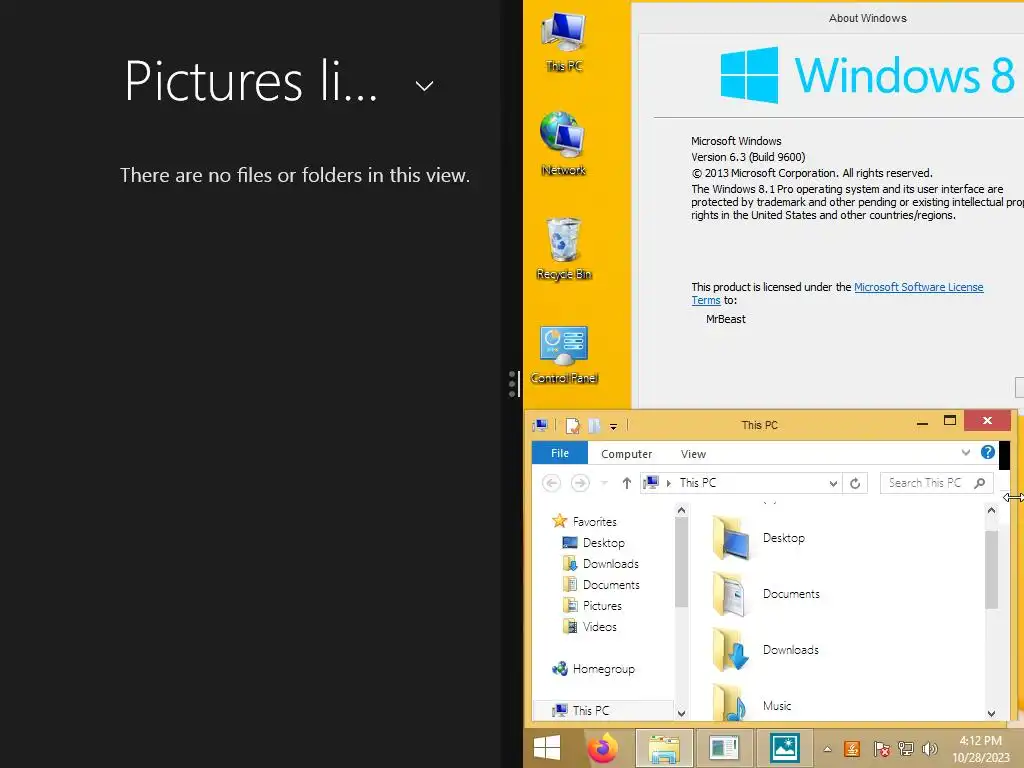Close the This PC window
The width and height of the screenshot is (1024, 768).
click(987, 421)
